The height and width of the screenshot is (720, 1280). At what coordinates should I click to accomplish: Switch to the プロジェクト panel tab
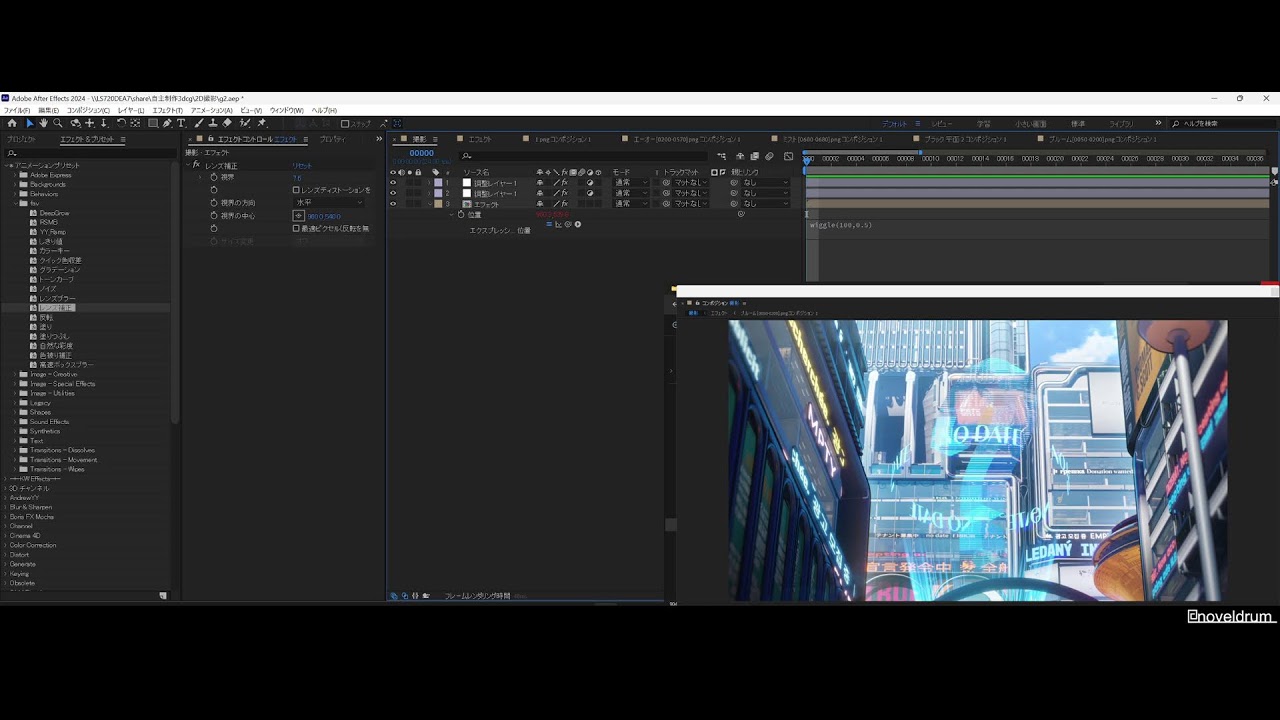point(21,139)
